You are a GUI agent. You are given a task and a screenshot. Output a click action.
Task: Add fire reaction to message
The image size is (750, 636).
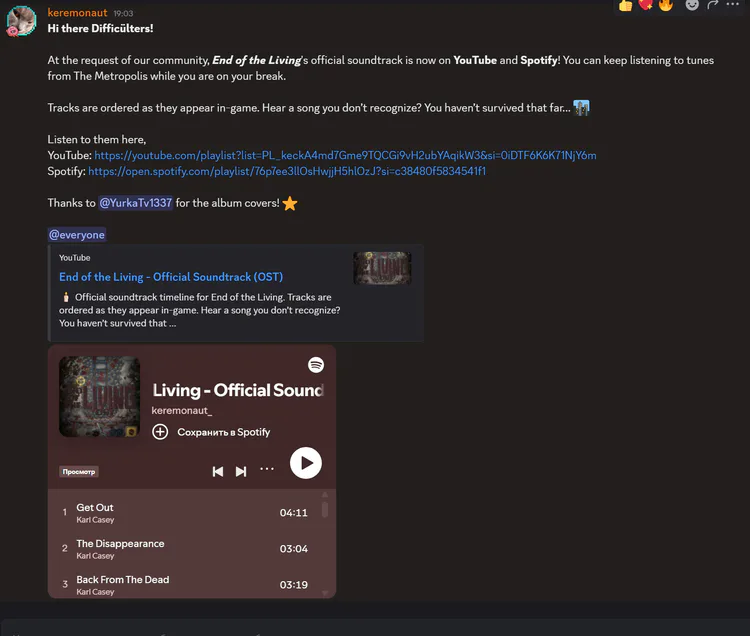[666, 5]
